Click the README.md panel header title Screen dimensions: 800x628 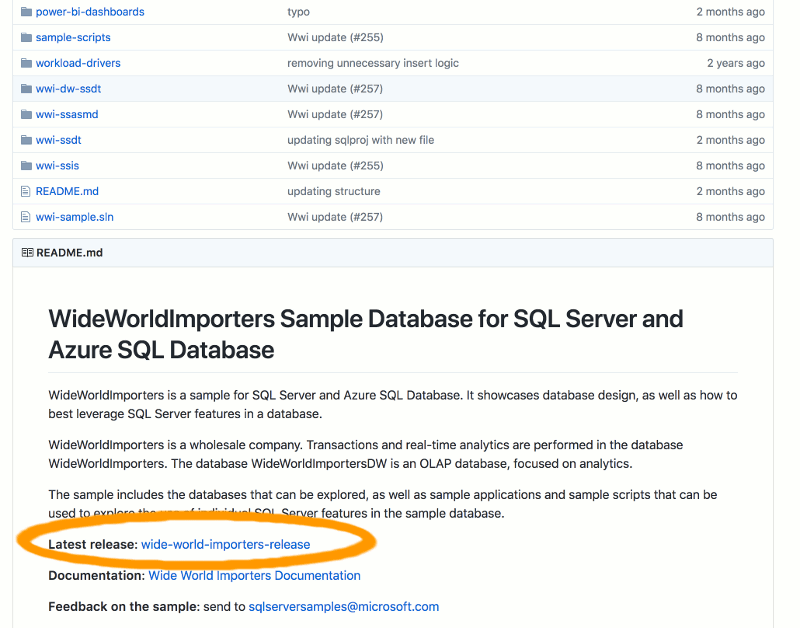69,253
